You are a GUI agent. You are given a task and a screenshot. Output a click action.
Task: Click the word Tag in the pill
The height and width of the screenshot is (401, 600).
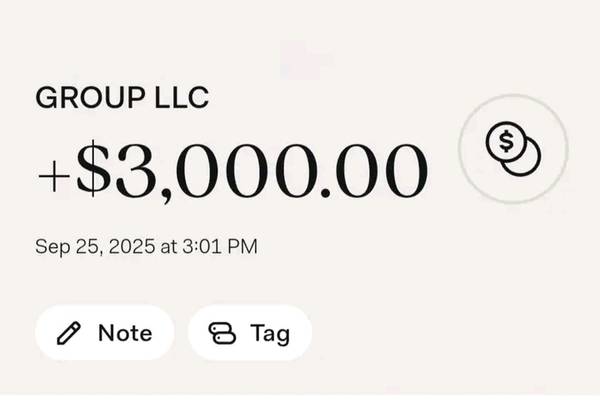click(x=269, y=333)
